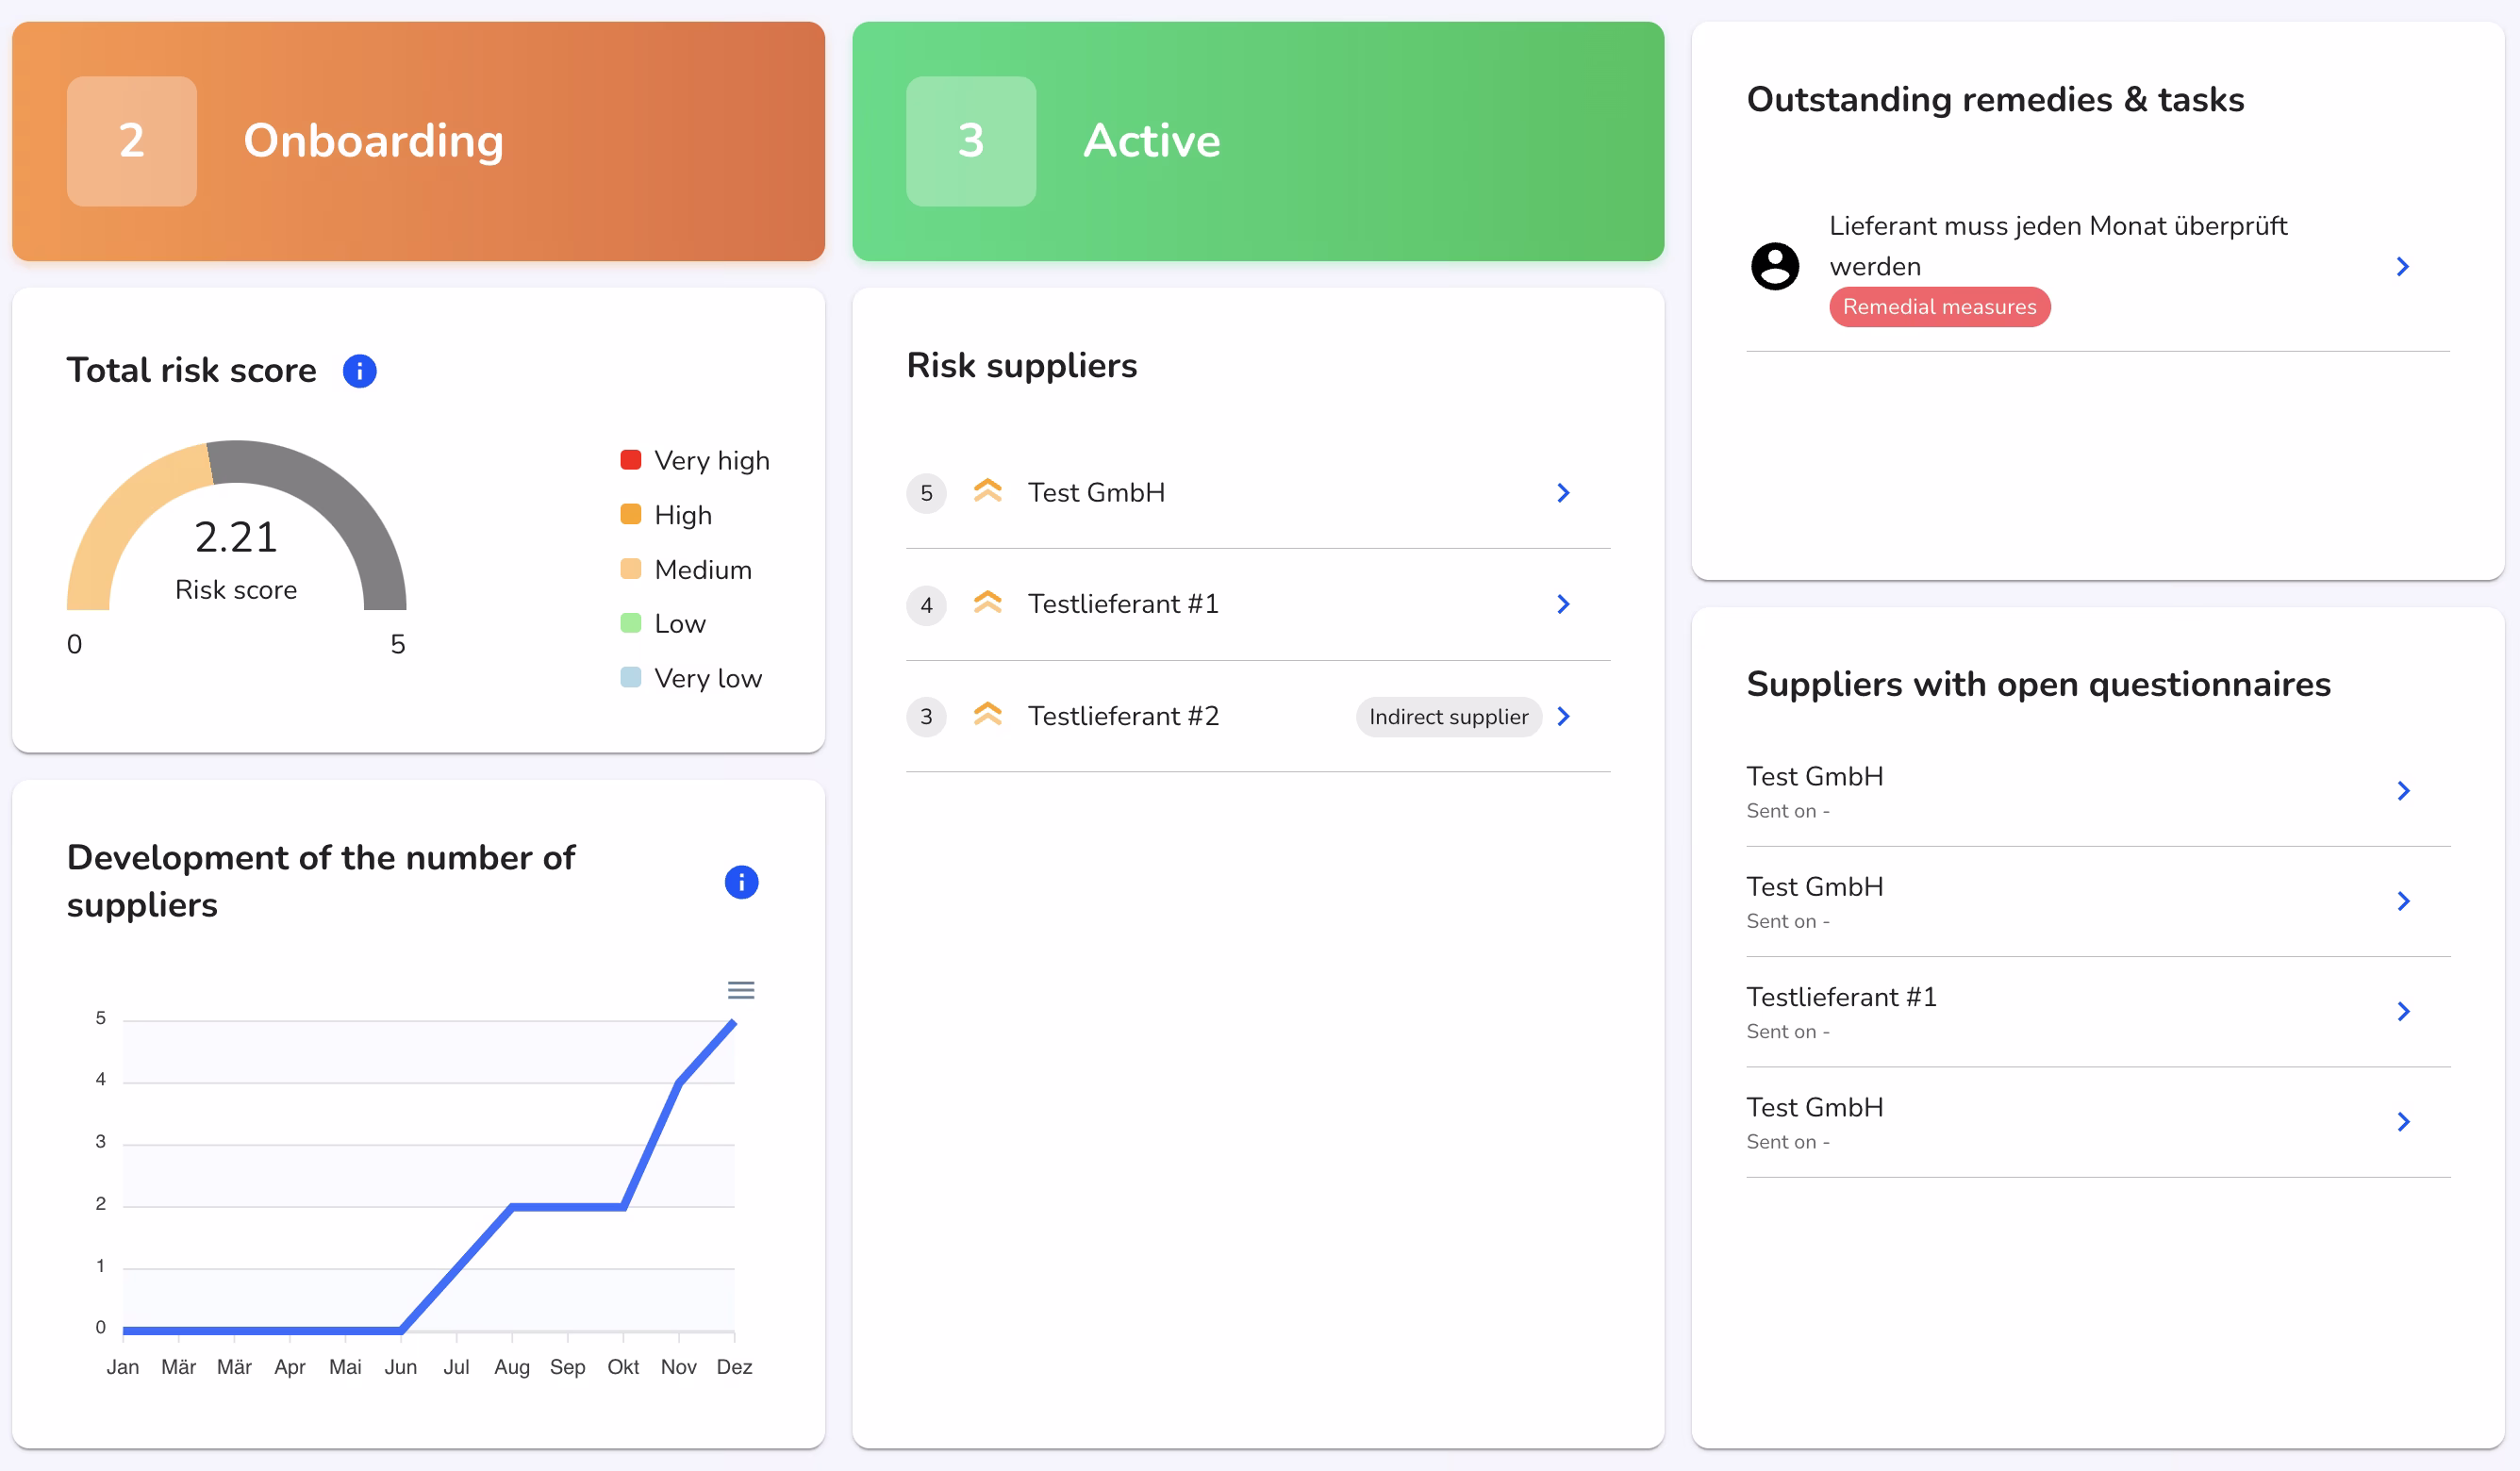Click the onboarding count badge showing 2

tap(131, 141)
